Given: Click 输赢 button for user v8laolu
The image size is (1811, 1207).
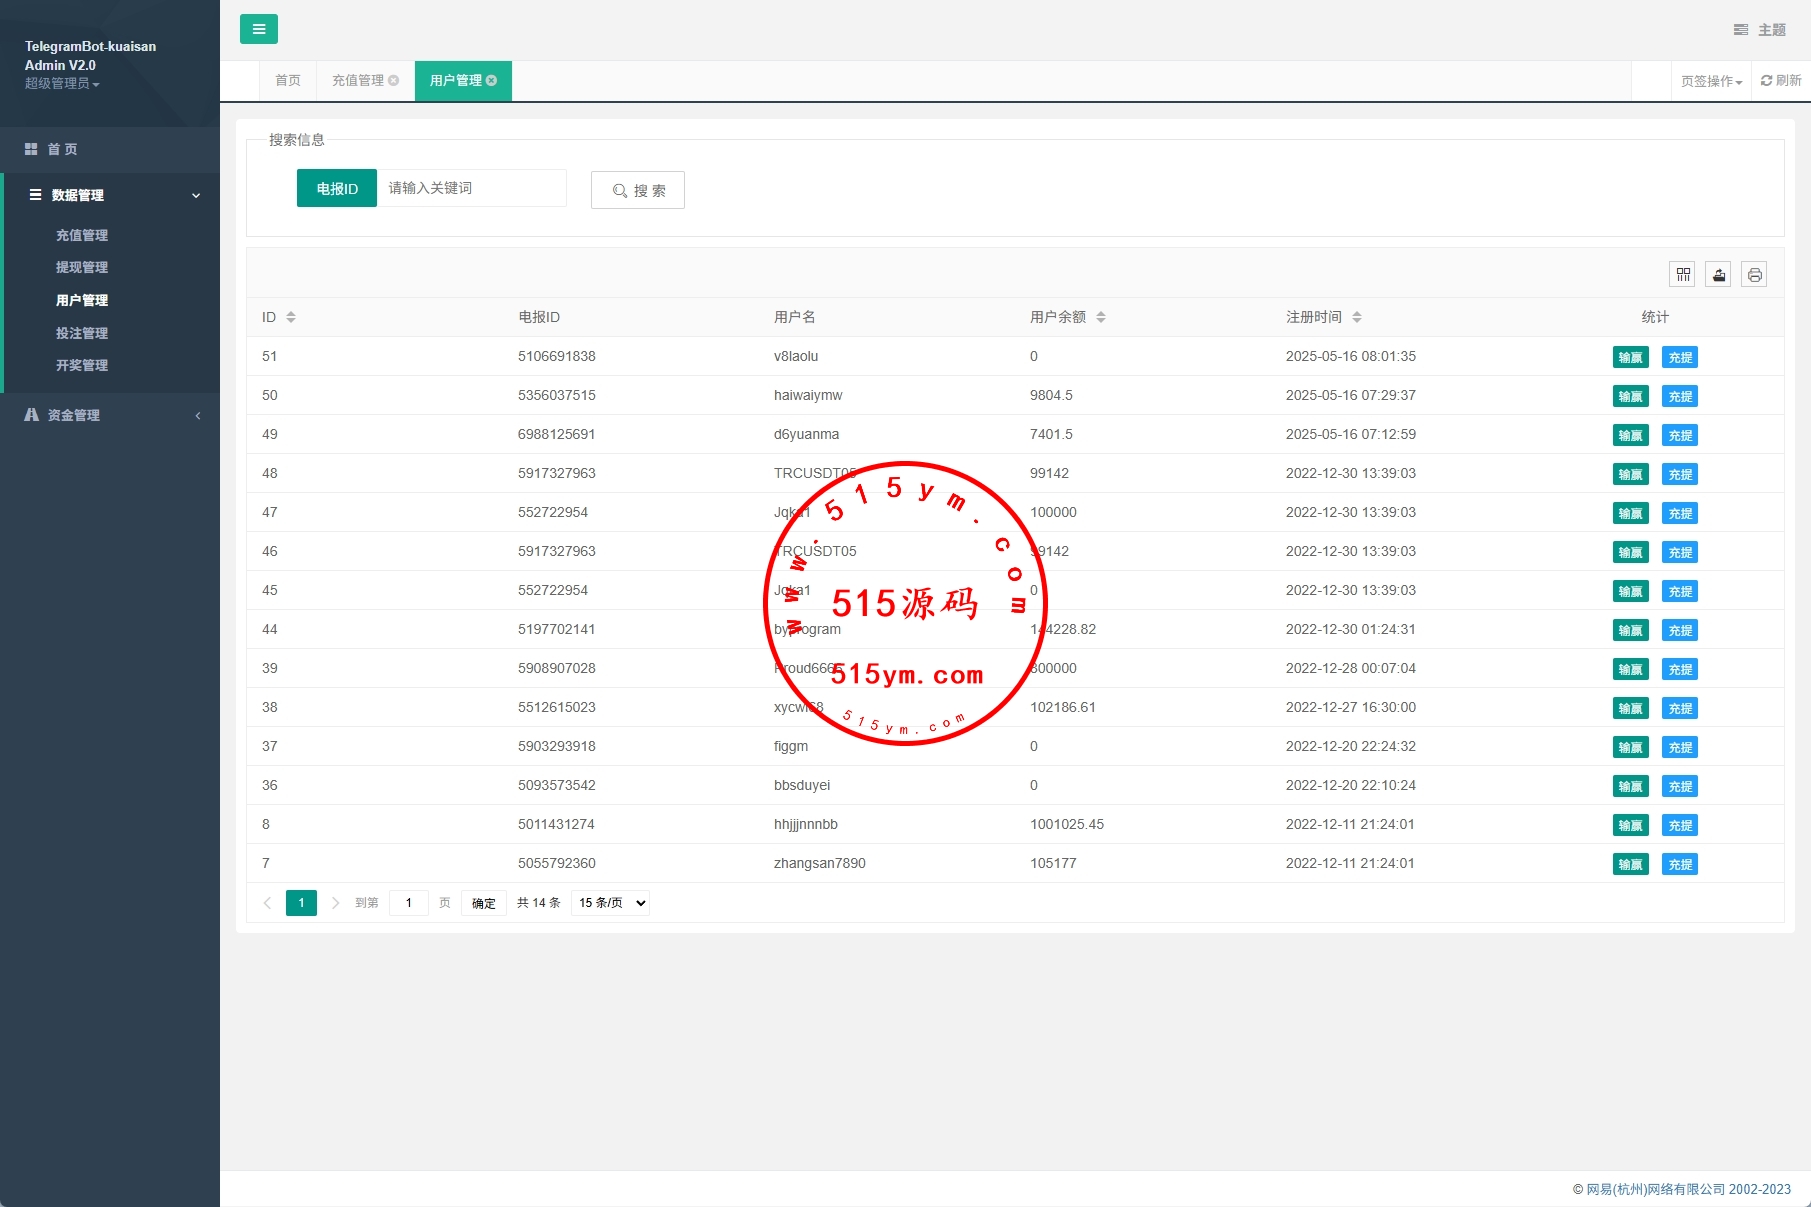Looking at the screenshot, I should click(x=1630, y=358).
